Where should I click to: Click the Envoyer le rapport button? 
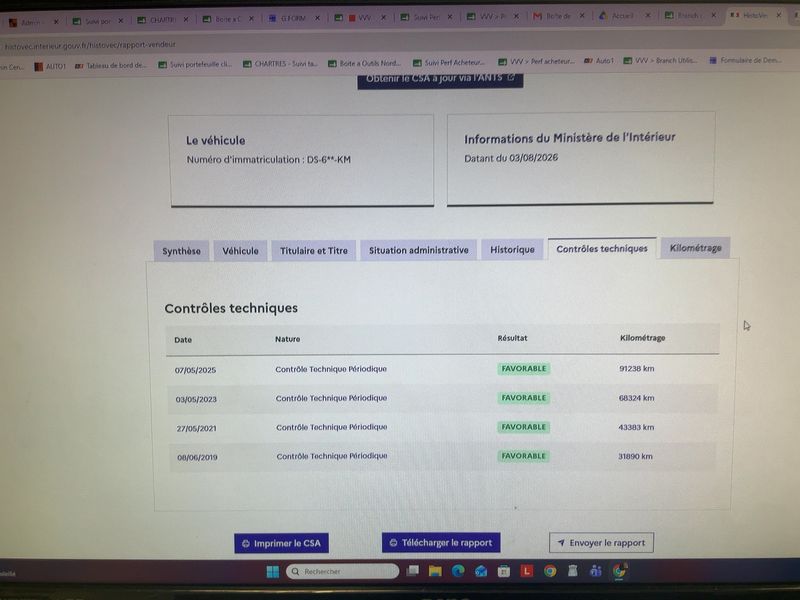click(601, 543)
